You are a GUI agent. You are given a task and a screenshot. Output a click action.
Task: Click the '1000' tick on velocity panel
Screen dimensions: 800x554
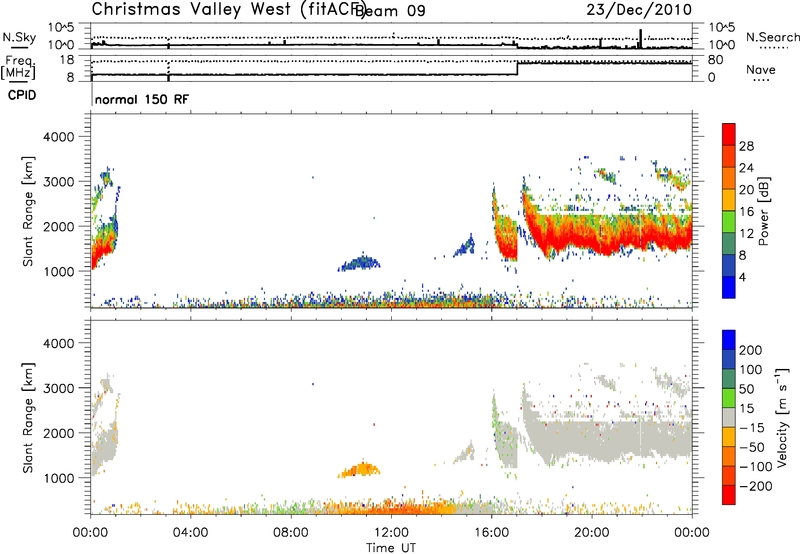(x=58, y=478)
